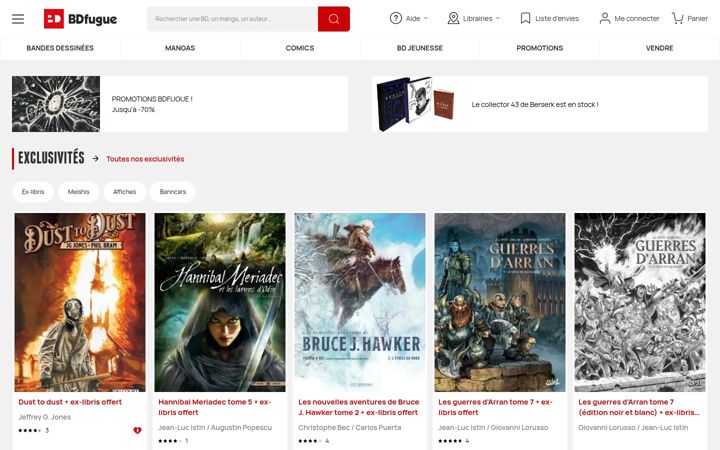Open Liste d'envies text link
The image size is (720, 450).
coord(557,18)
